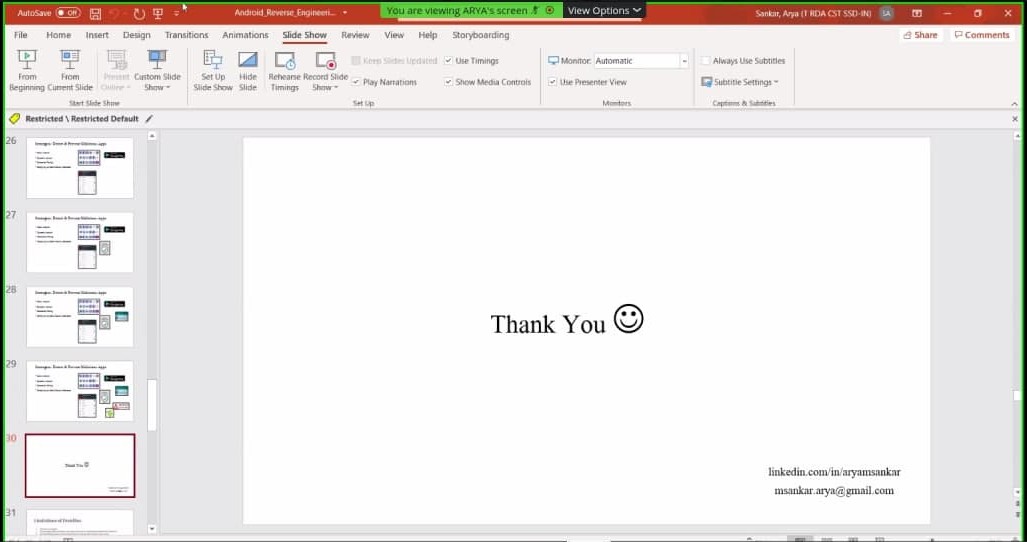Toggle the Play Narrations checkbox
Screen dimensions: 1027x542
pos(356,82)
